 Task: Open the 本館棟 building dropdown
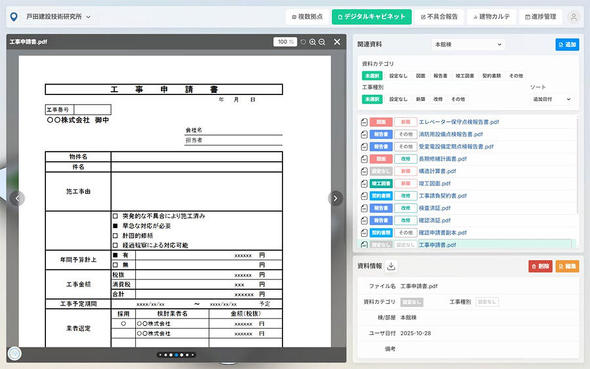pyautogui.click(x=468, y=44)
